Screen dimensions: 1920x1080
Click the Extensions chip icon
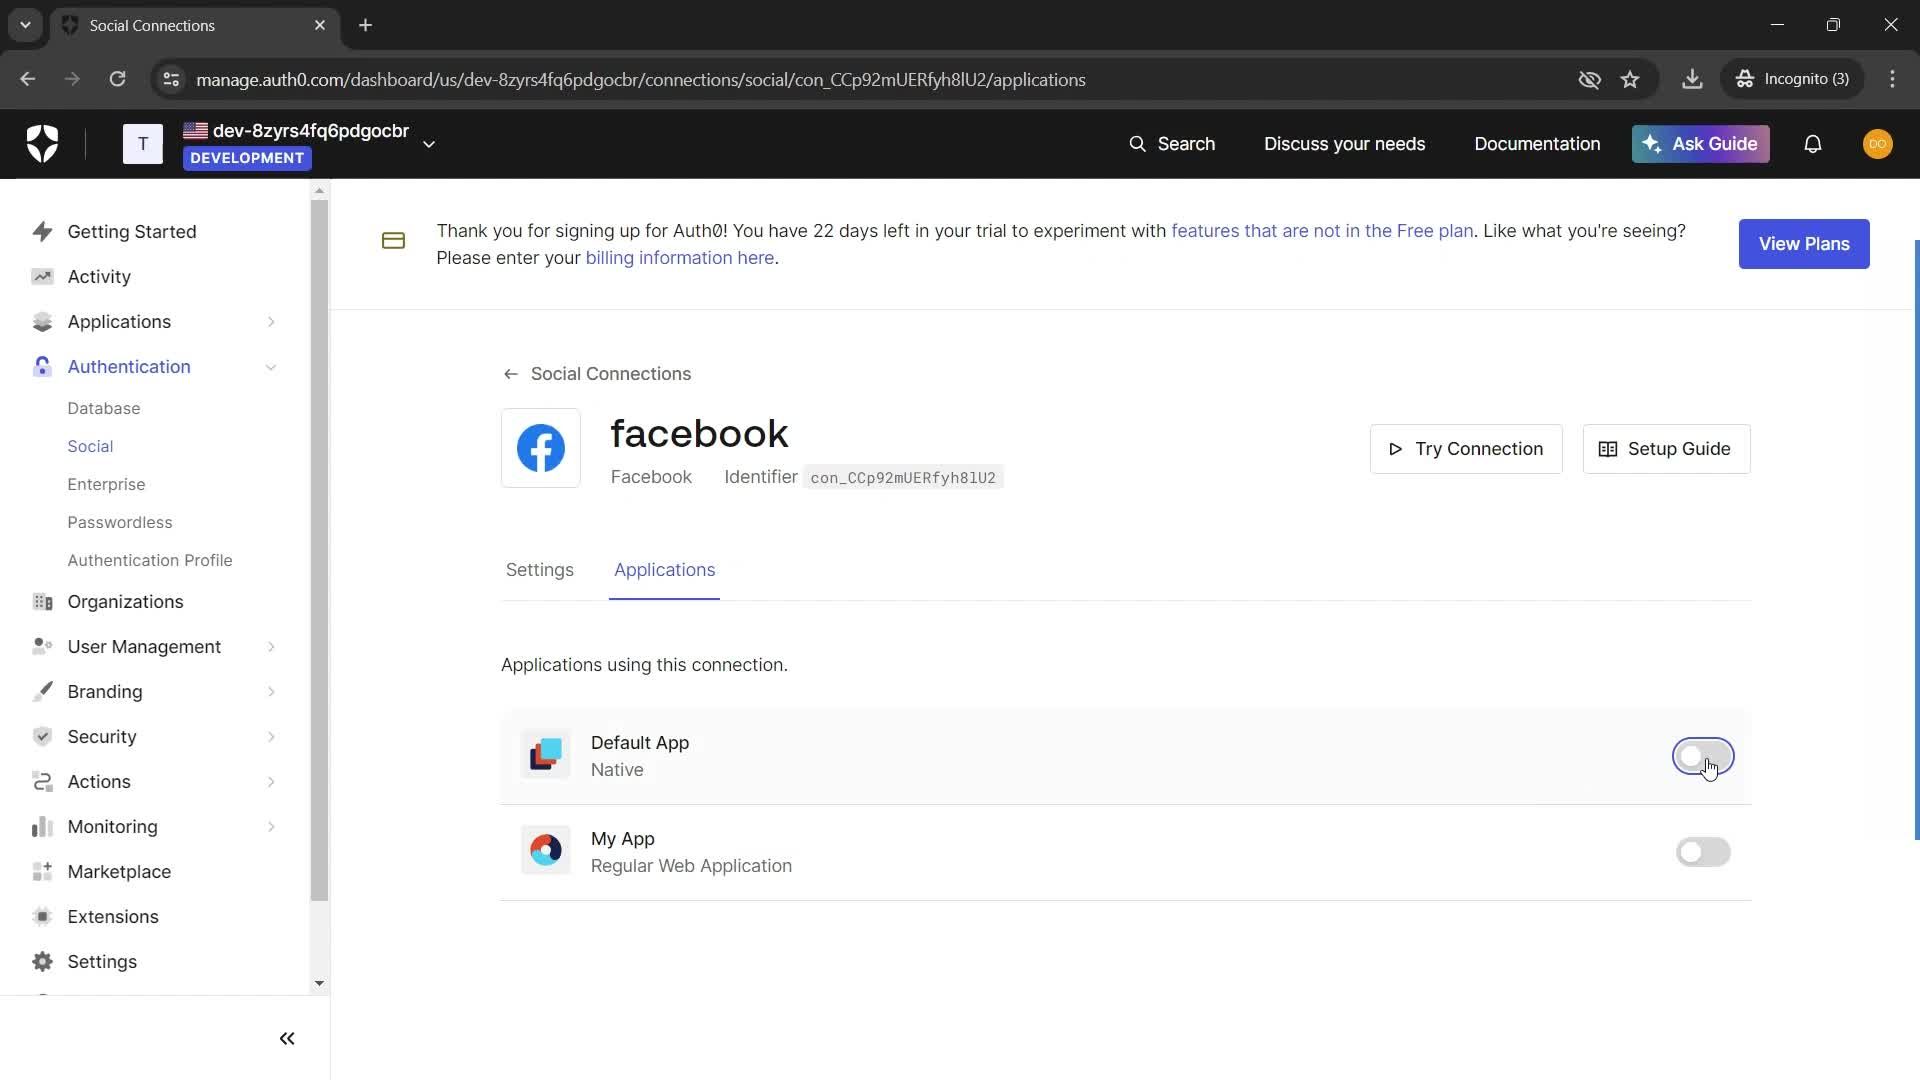coord(42,917)
